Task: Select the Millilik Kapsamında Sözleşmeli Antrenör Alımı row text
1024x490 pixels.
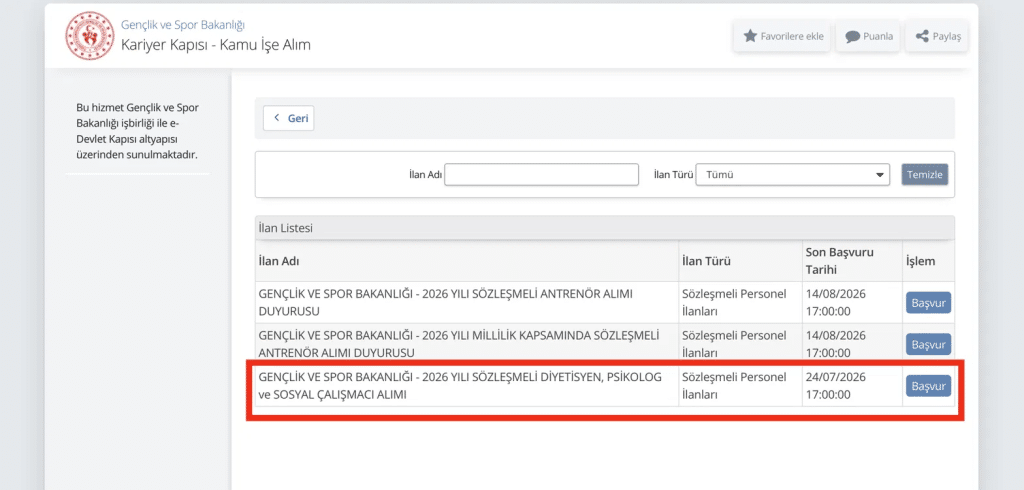Action: pyautogui.click(x=459, y=344)
